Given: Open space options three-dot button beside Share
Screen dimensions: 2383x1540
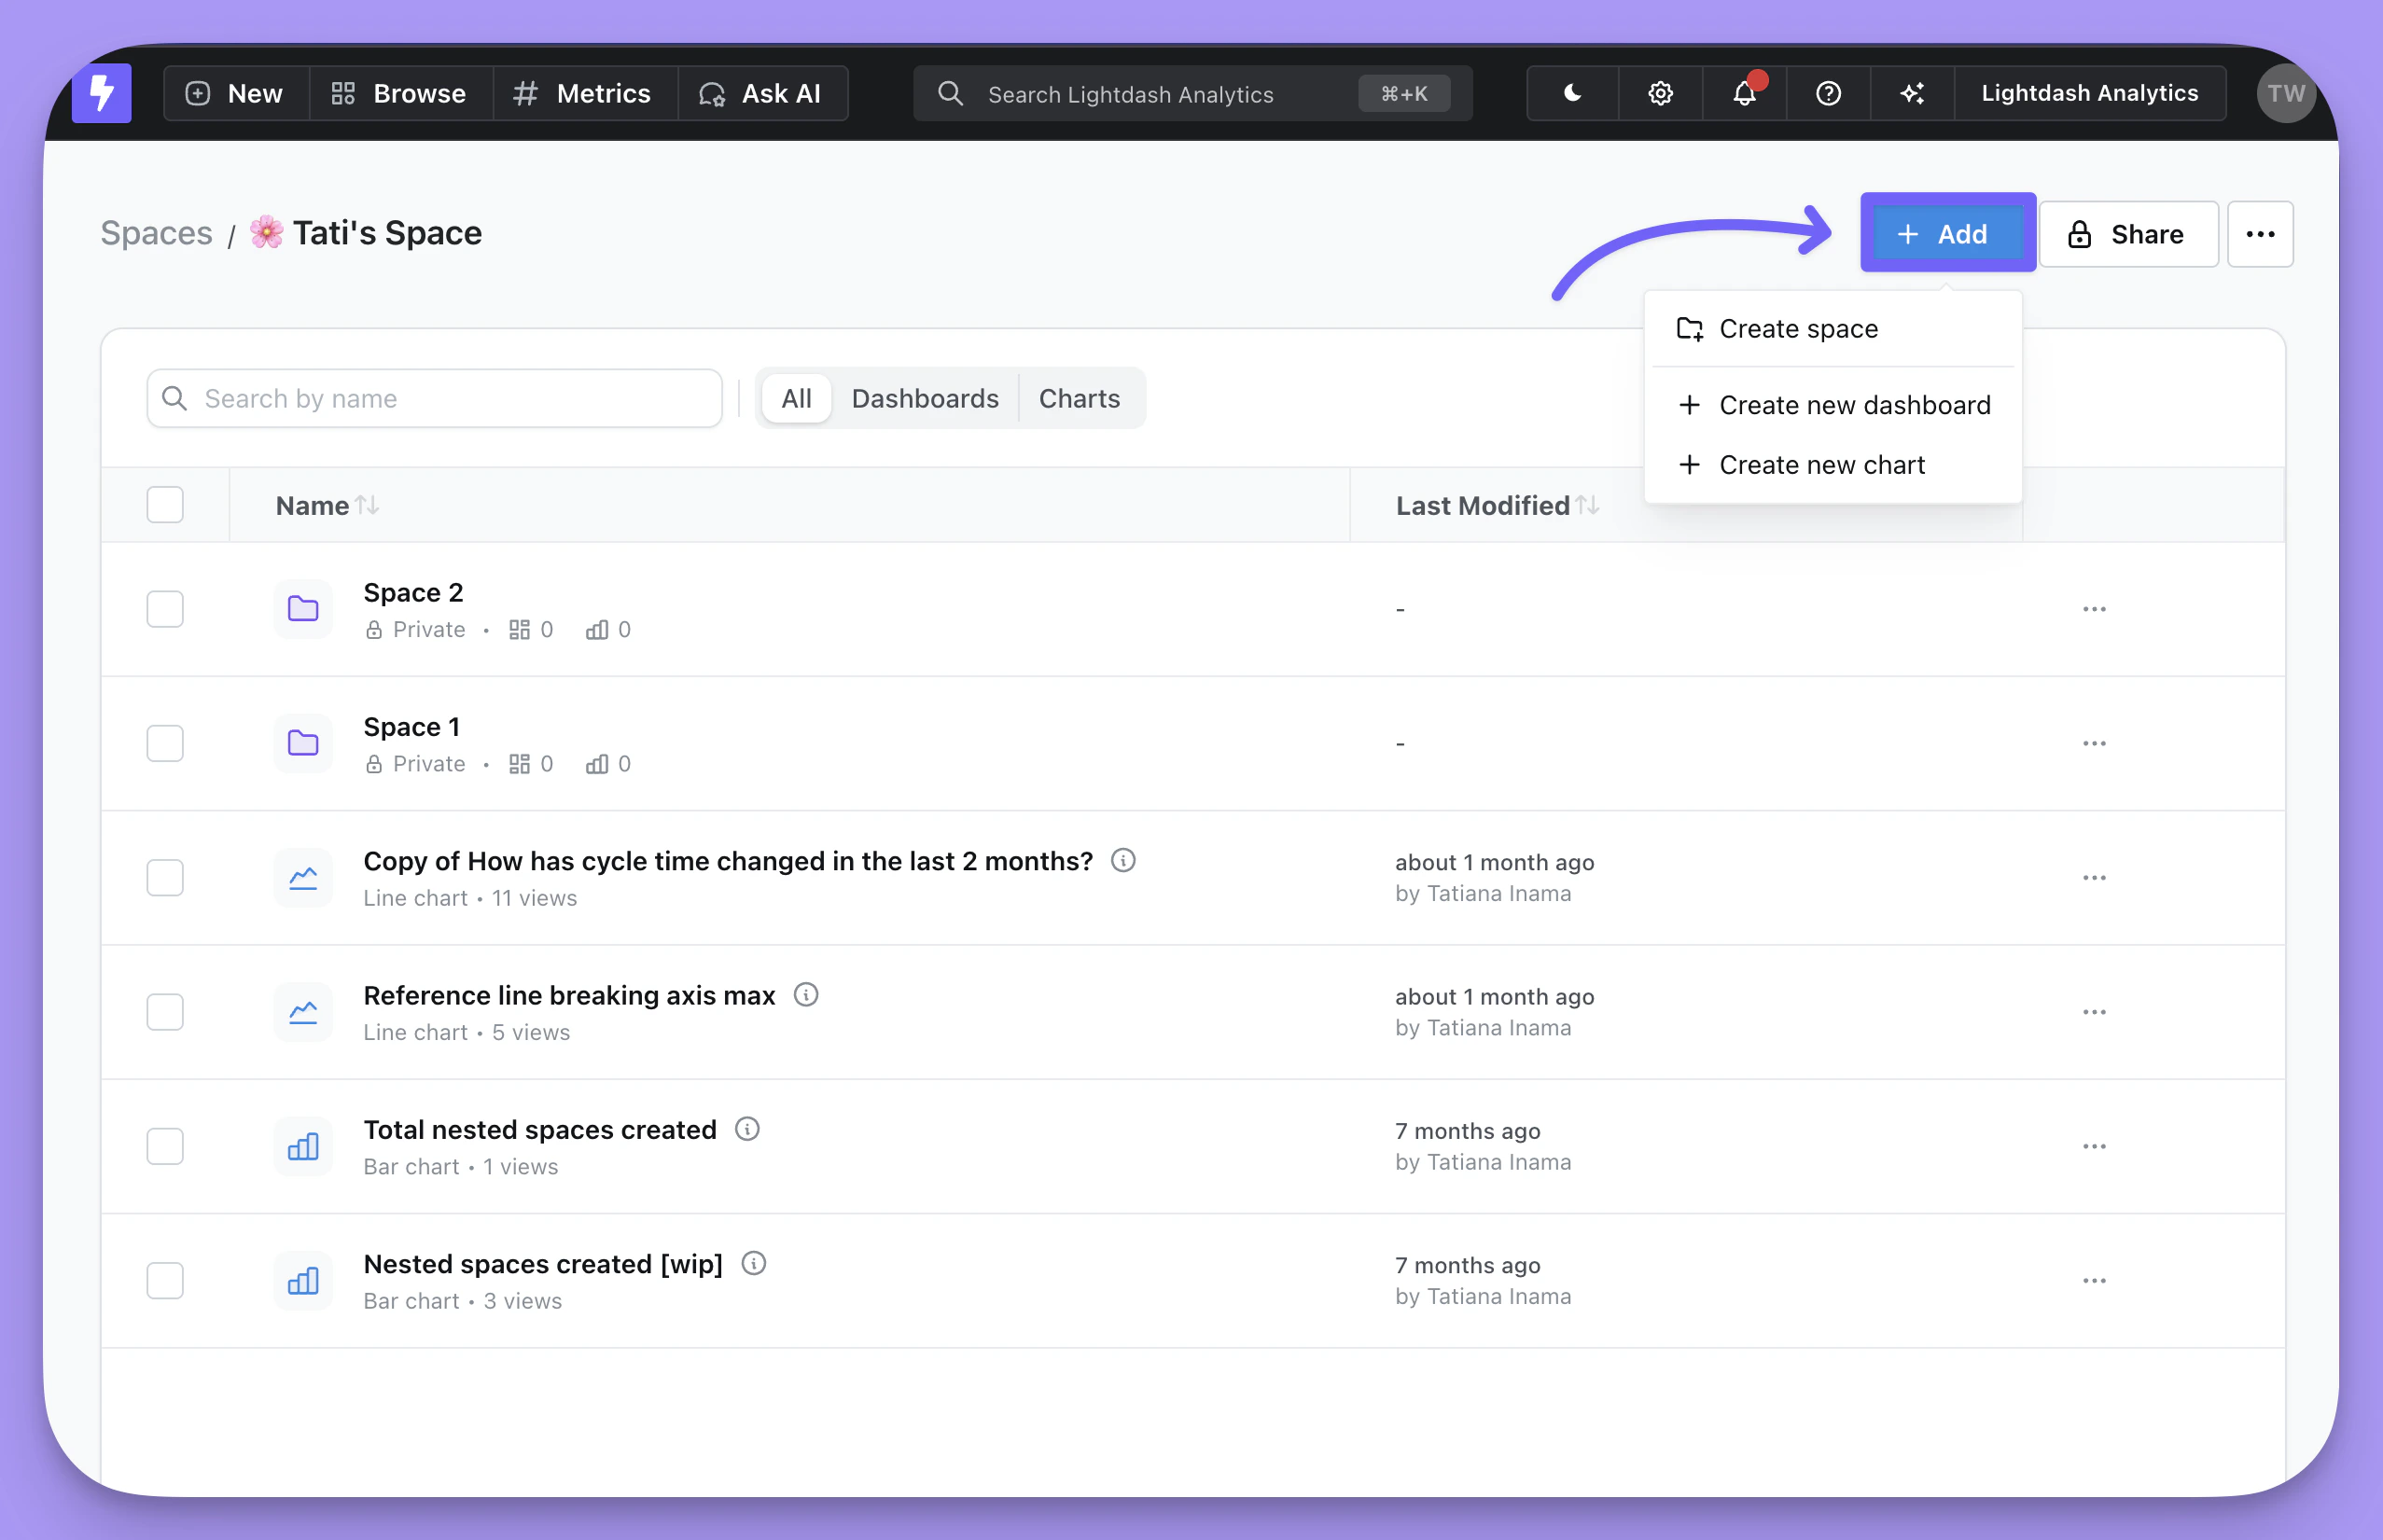Looking at the screenshot, I should tap(2260, 234).
